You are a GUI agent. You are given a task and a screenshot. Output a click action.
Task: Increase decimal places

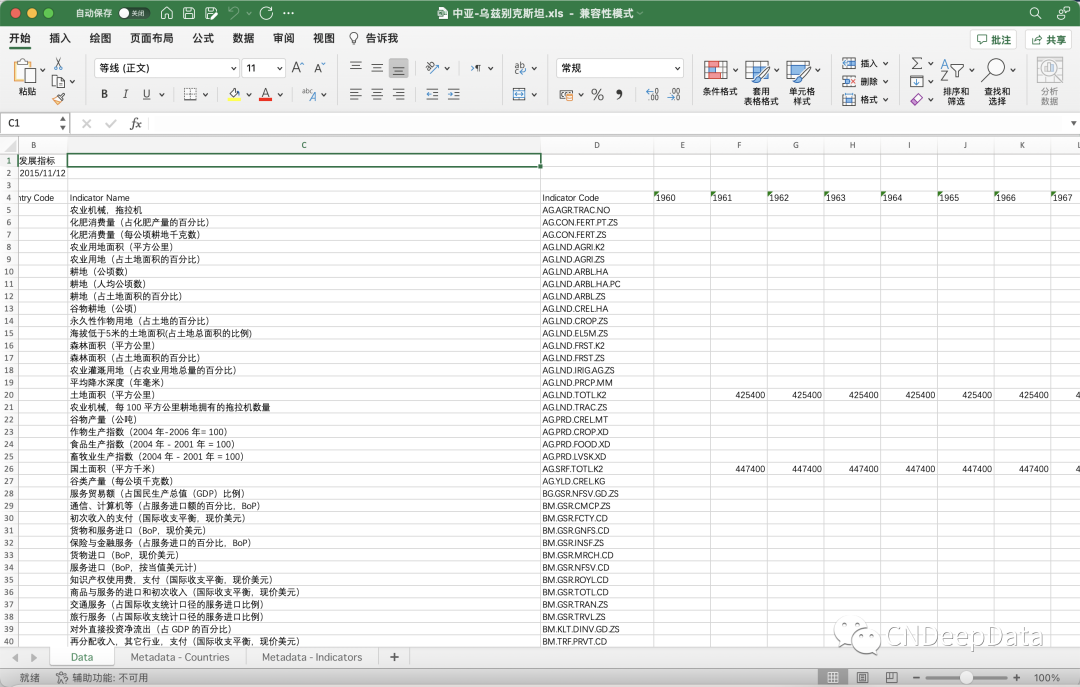pyautogui.click(x=652, y=94)
